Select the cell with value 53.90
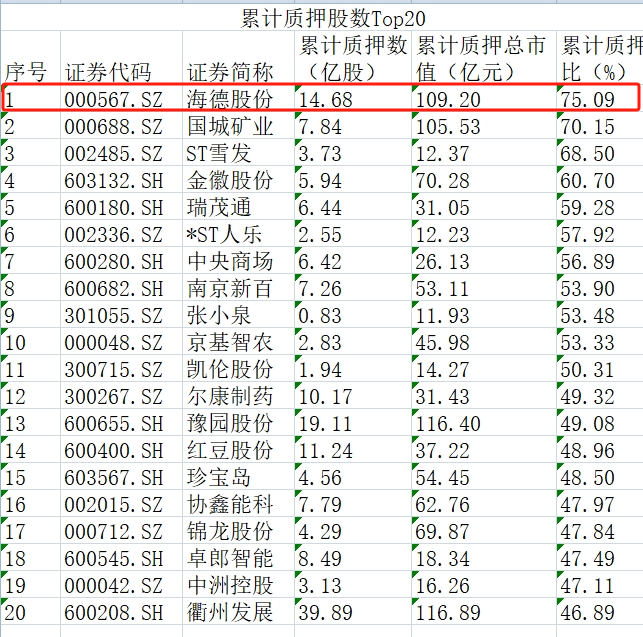This screenshot has width=643, height=637. point(600,288)
